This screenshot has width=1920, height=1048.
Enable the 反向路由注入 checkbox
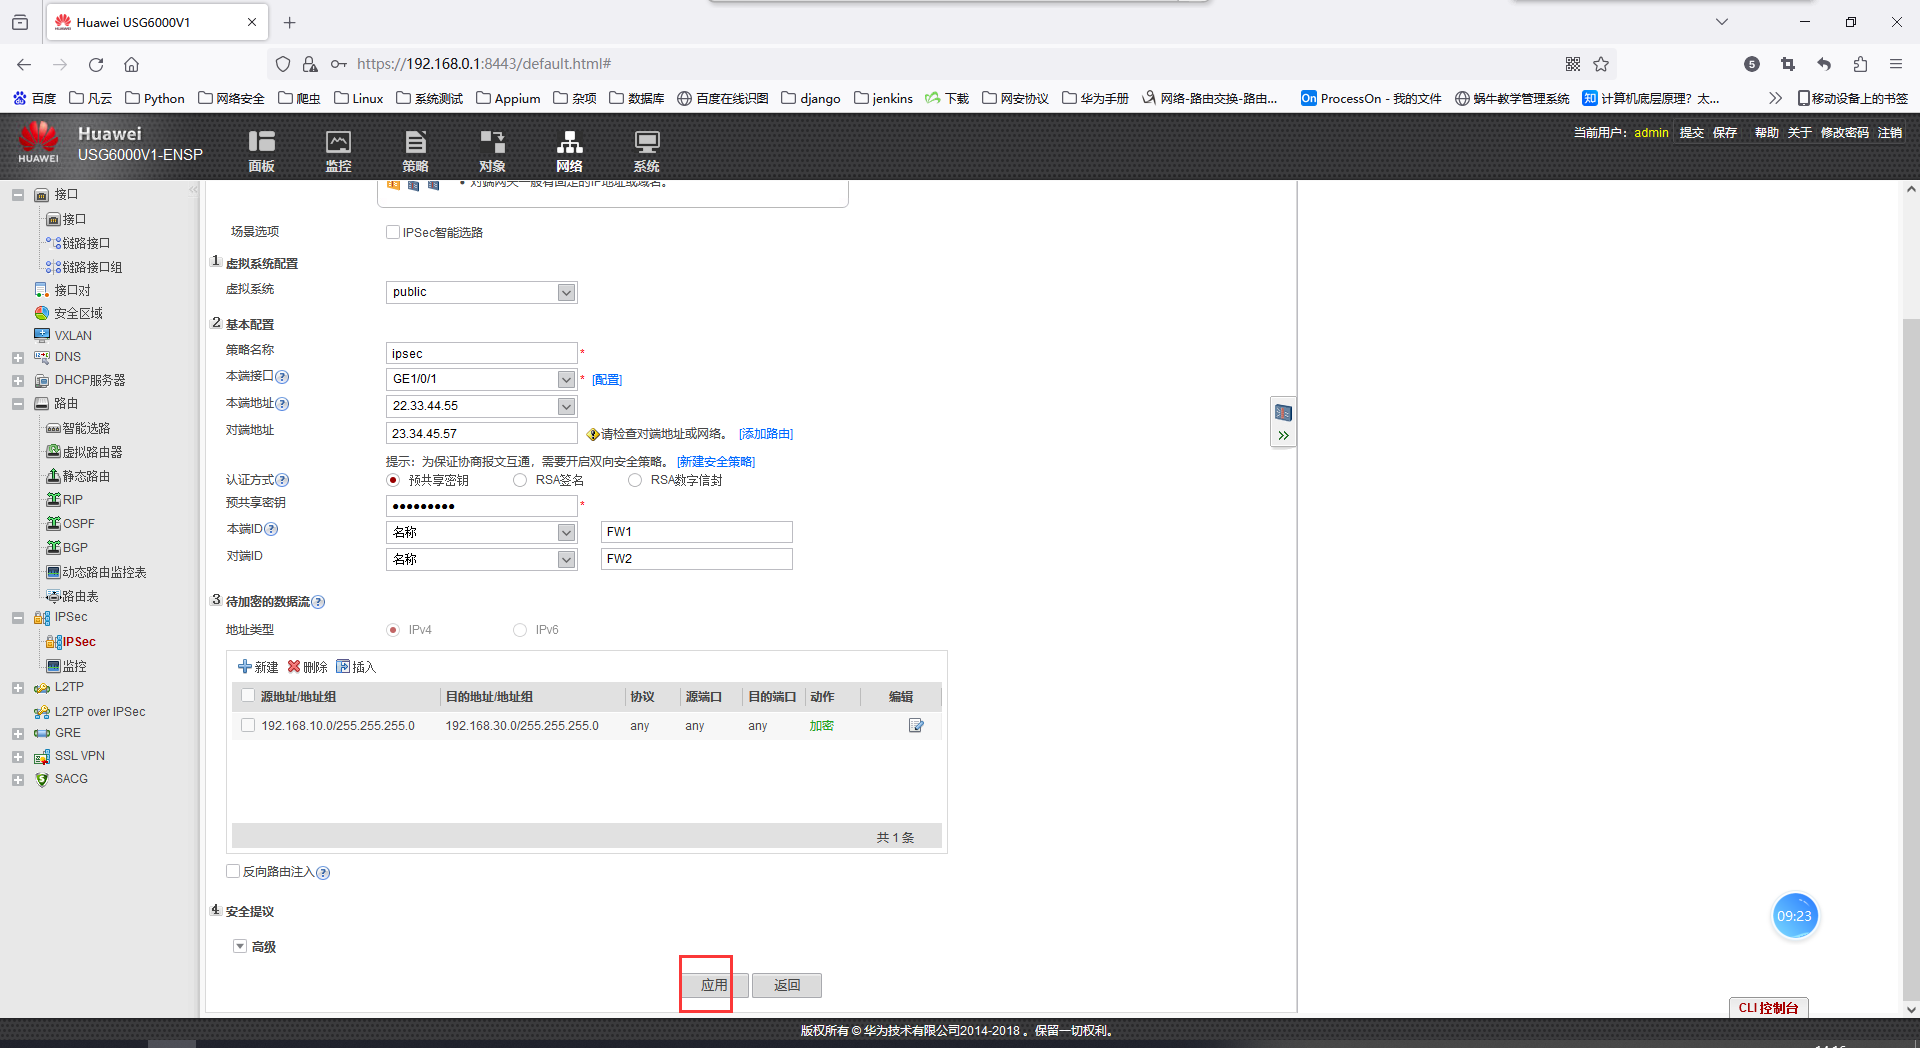coord(233,871)
